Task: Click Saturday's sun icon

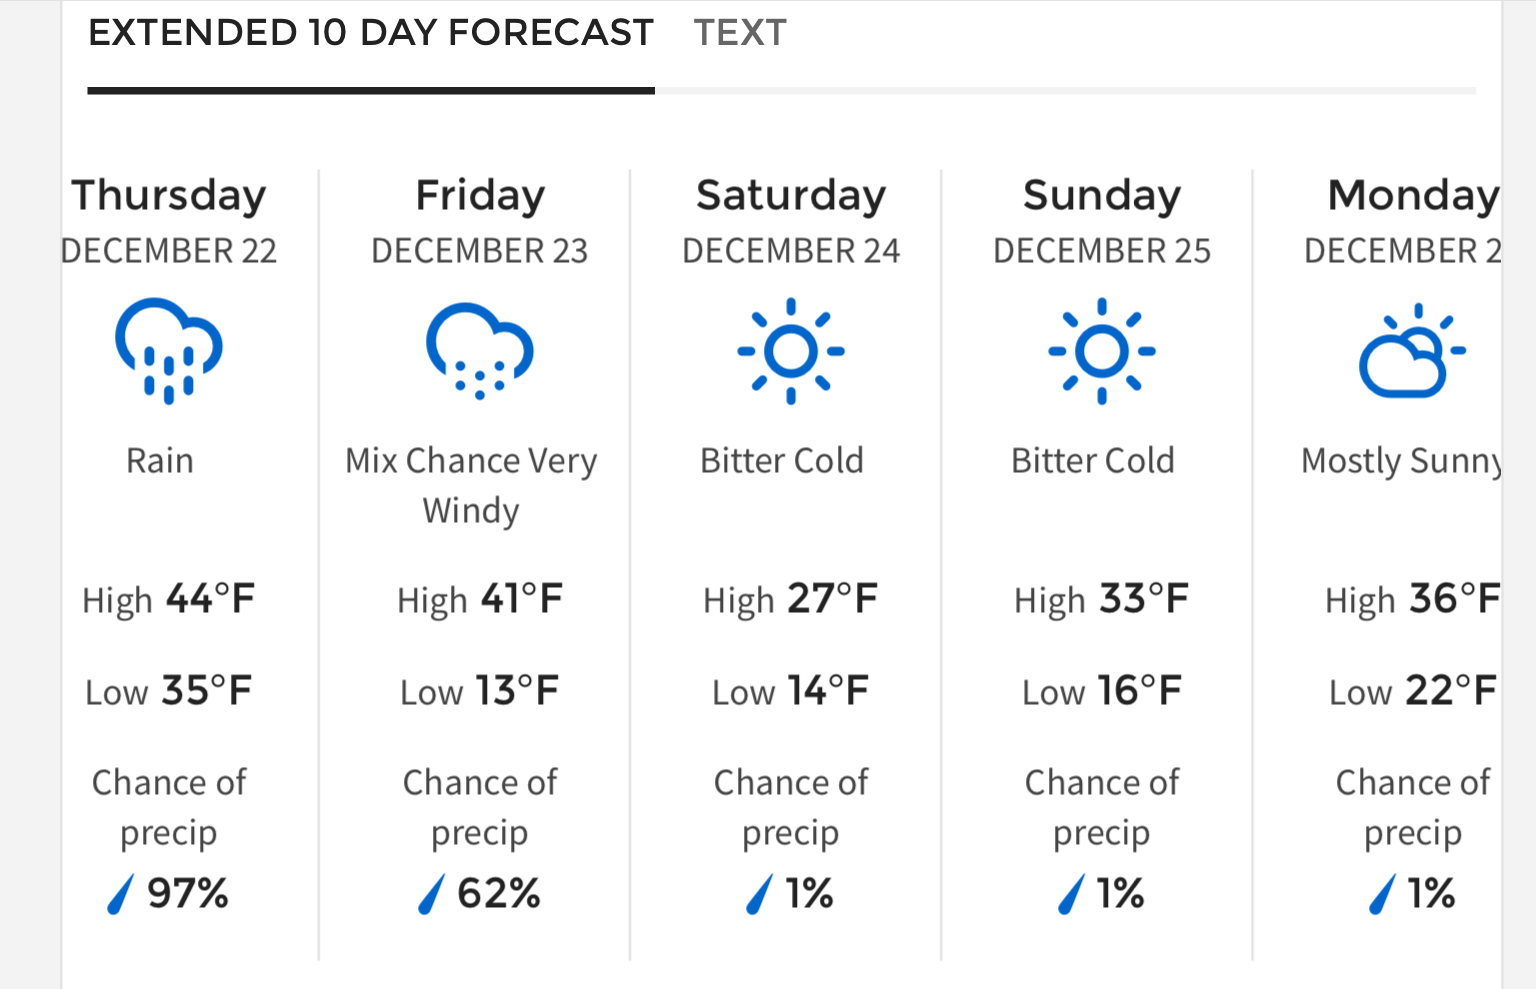Action: [791, 350]
